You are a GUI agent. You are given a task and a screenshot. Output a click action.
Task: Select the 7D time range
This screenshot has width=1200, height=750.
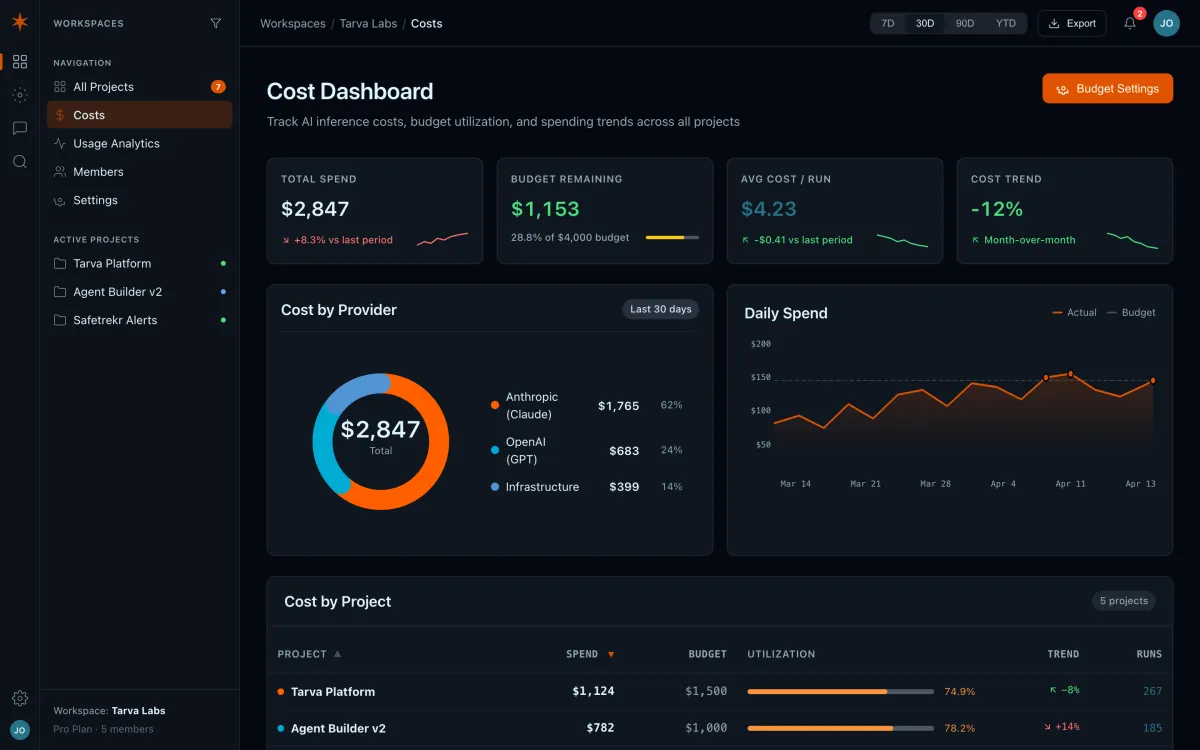pyautogui.click(x=887, y=23)
